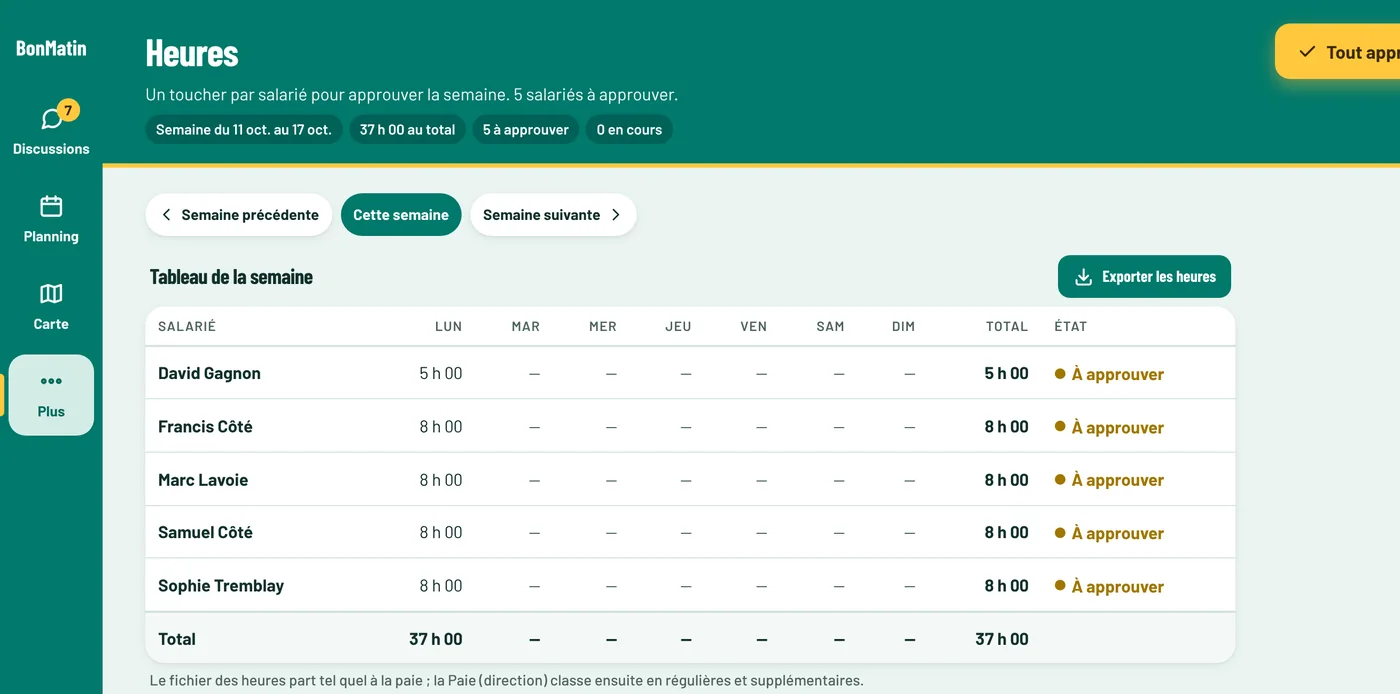Open Discussions chat bubble icon
Image resolution: width=1400 pixels, height=694 pixels.
(x=51, y=119)
